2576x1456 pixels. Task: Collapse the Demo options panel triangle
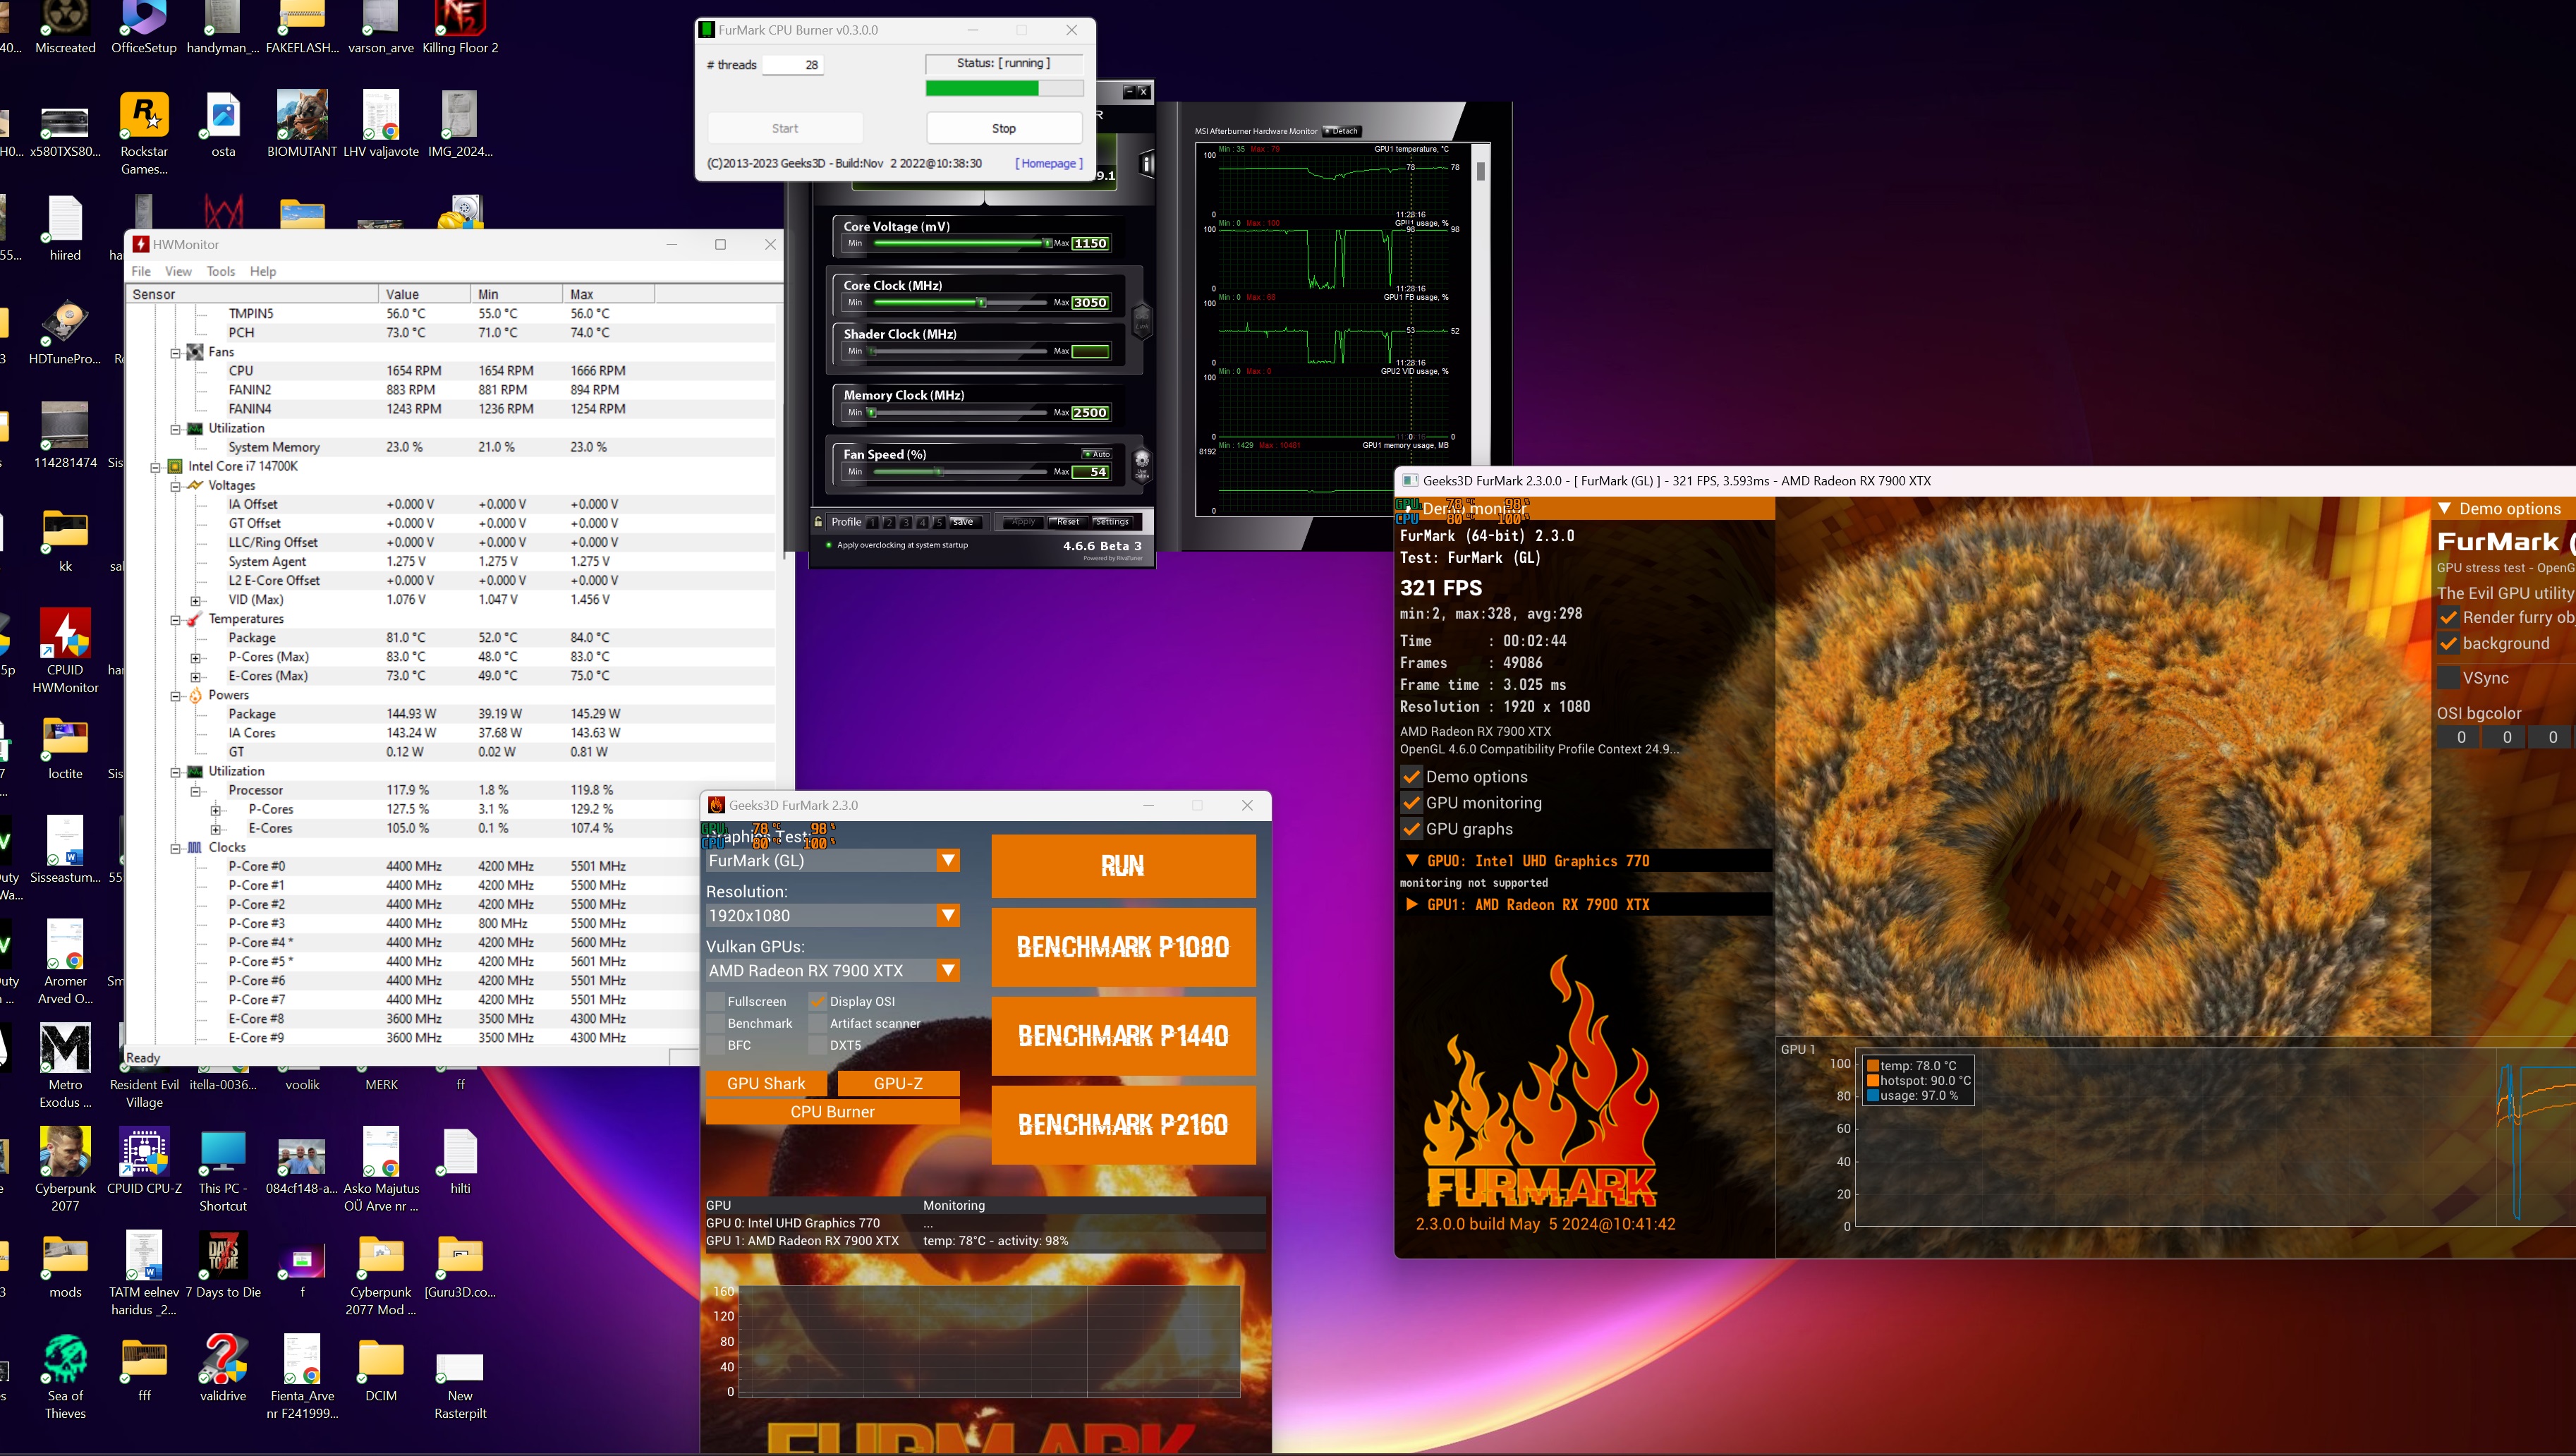pos(2444,509)
